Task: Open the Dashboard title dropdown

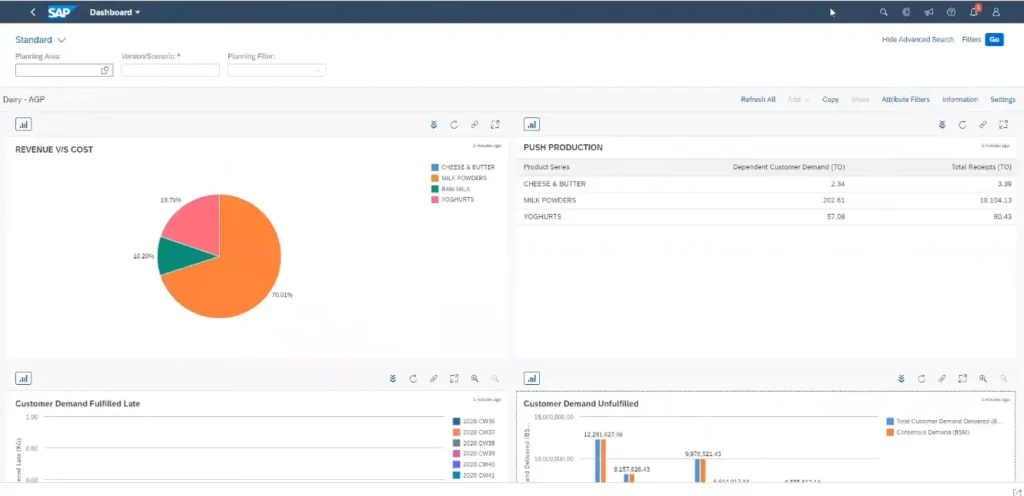Action: [x=115, y=12]
